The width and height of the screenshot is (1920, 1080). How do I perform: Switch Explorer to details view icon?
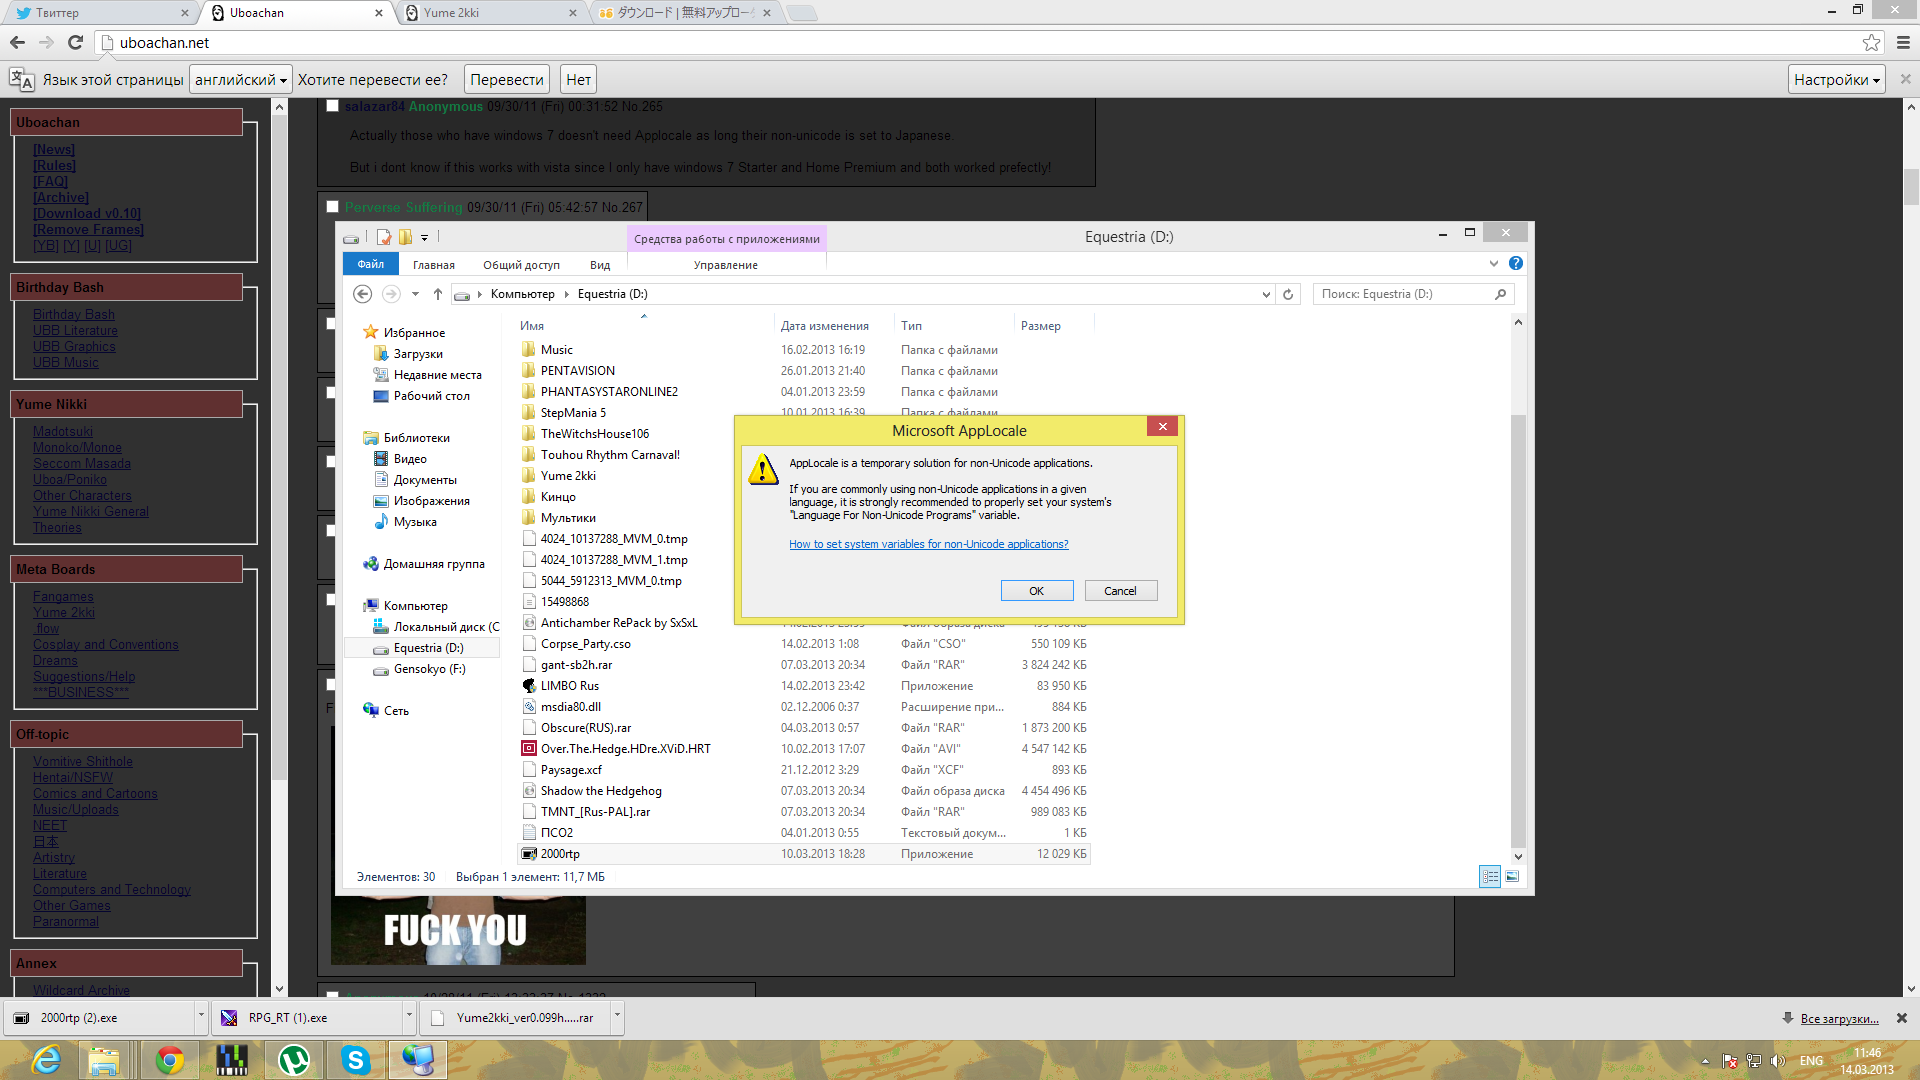(1490, 876)
